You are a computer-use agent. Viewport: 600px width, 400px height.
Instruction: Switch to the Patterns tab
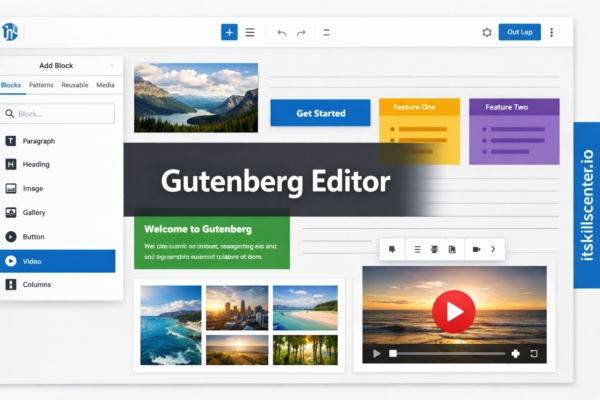(41, 86)
